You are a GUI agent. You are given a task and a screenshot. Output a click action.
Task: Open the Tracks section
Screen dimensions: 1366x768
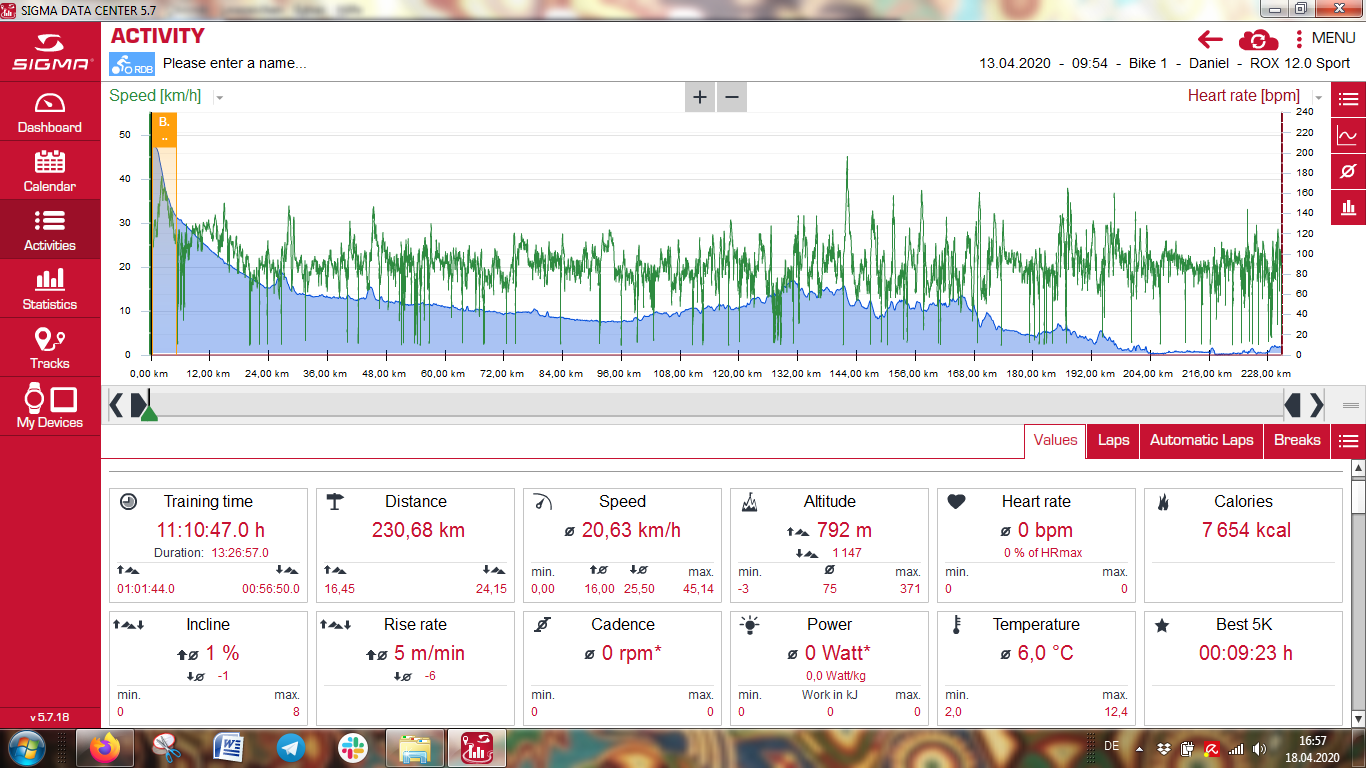(x=50, y=348)
